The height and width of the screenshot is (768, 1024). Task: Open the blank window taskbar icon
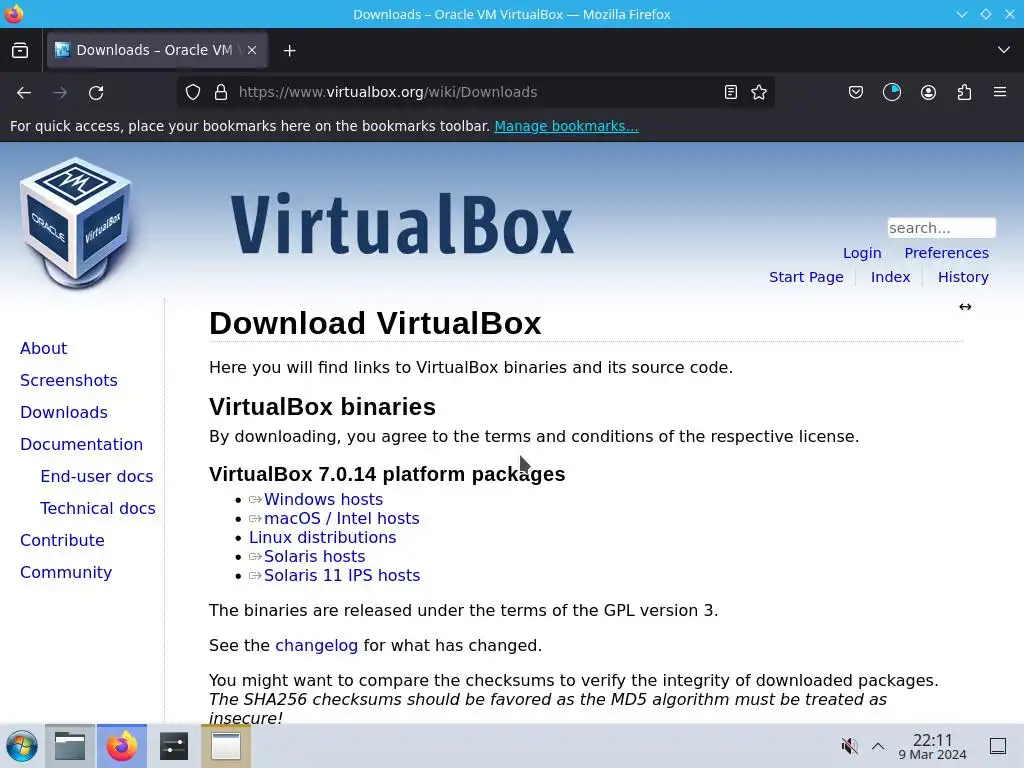(226, 746)
